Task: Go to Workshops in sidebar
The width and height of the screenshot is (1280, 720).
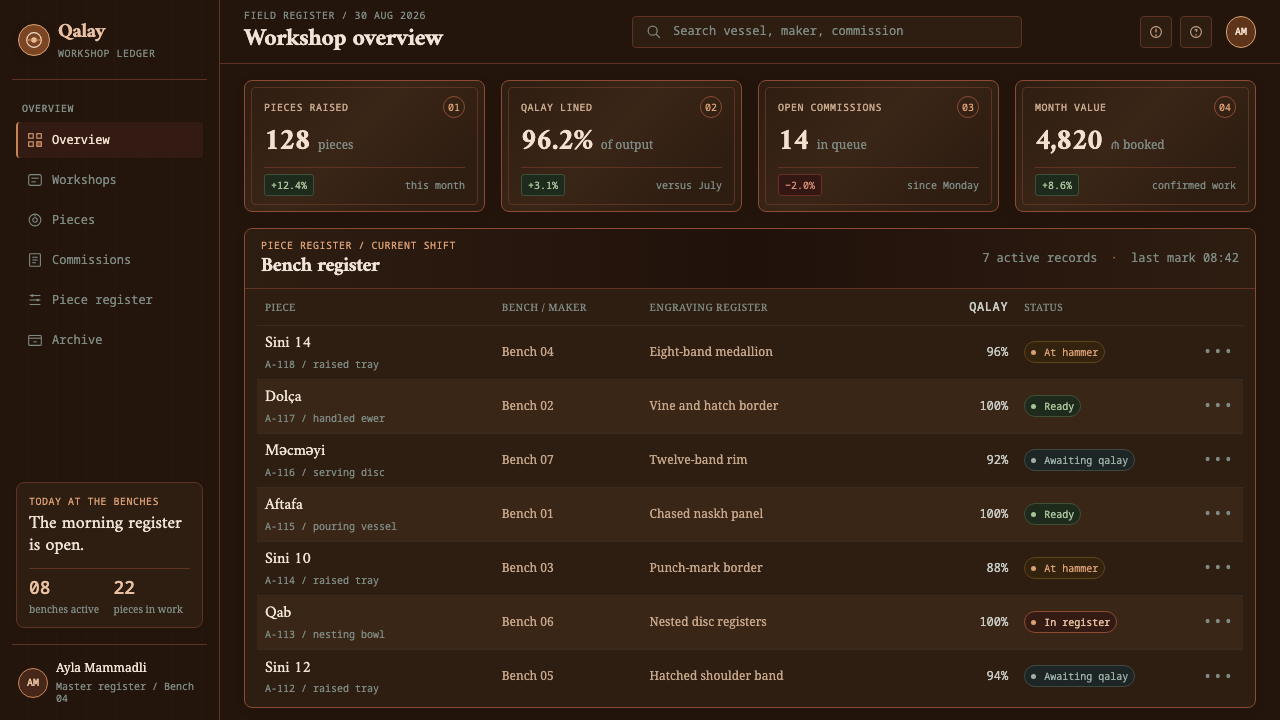Action: 110,180
